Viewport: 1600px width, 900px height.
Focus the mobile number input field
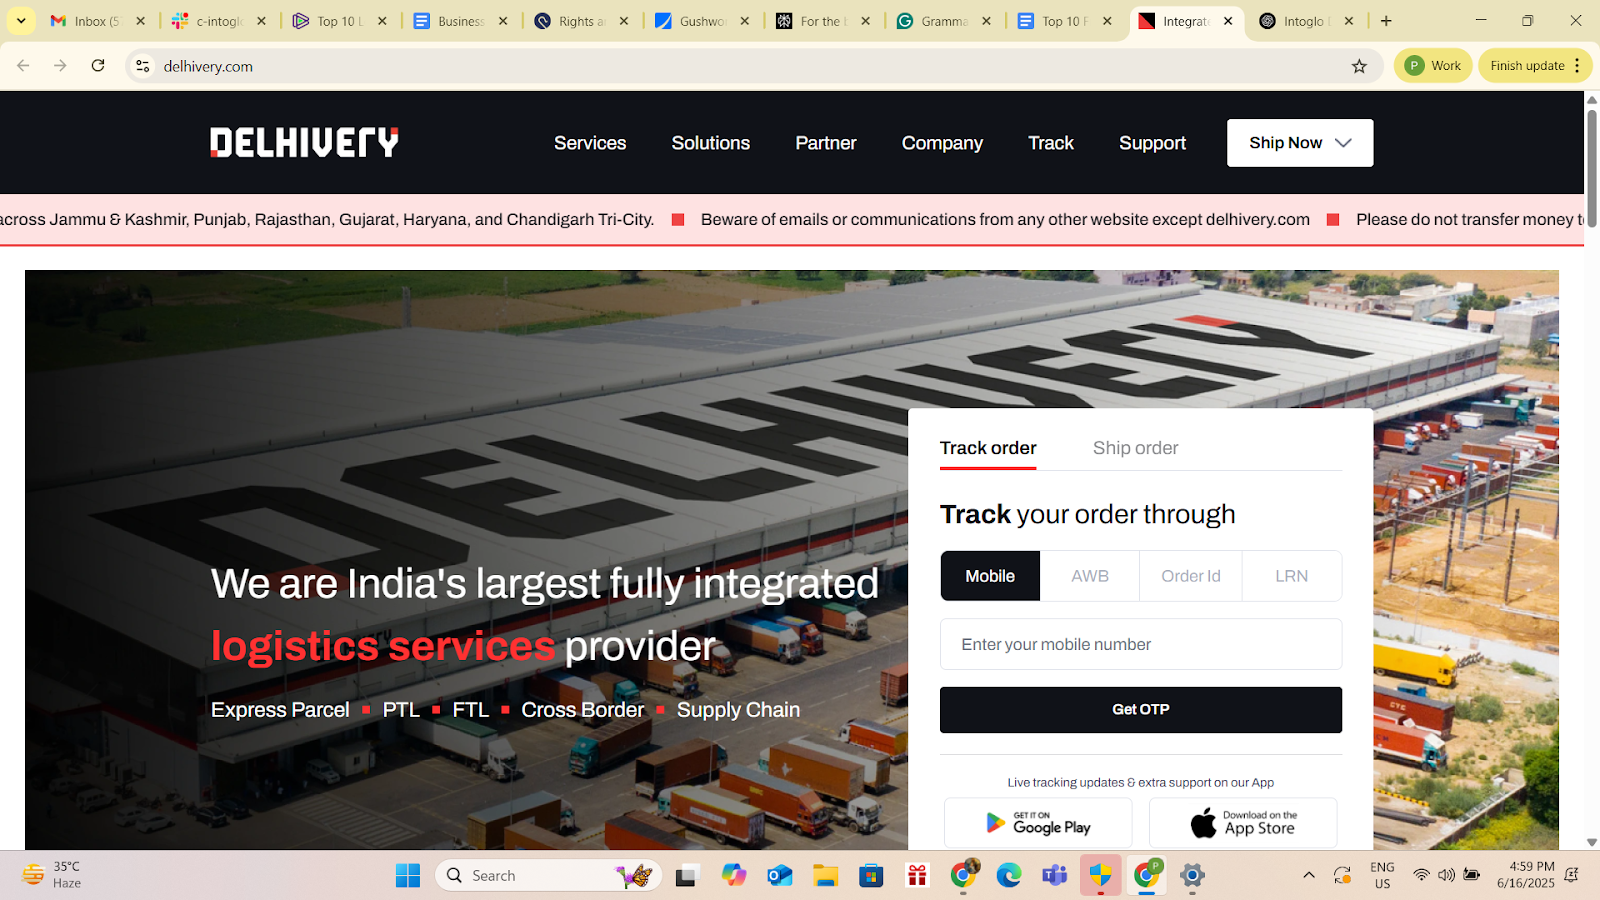click(x=1141, y=644)
